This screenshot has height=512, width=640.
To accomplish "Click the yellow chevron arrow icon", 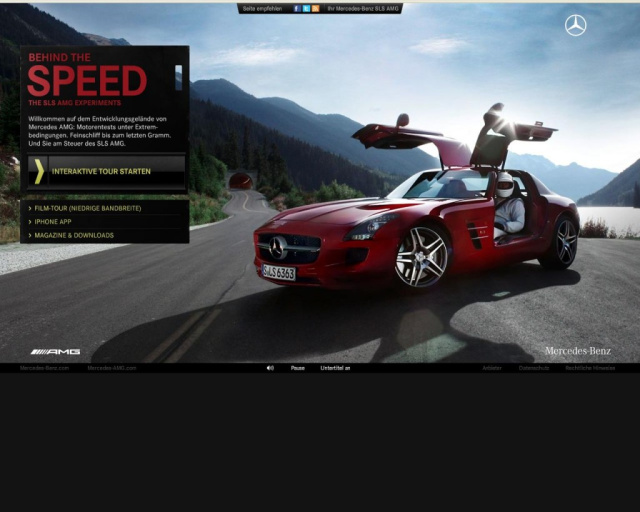I will tap(39, 171).
